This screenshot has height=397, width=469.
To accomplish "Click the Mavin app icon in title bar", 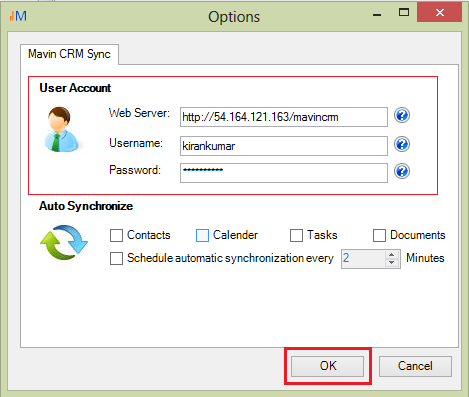I will 18,16.
